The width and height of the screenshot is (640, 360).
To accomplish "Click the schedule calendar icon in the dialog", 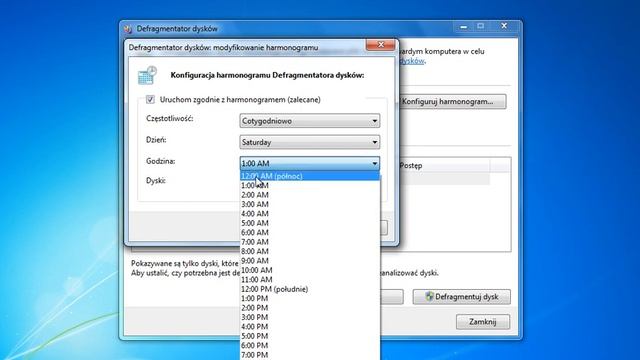I will tap(147, 75).
